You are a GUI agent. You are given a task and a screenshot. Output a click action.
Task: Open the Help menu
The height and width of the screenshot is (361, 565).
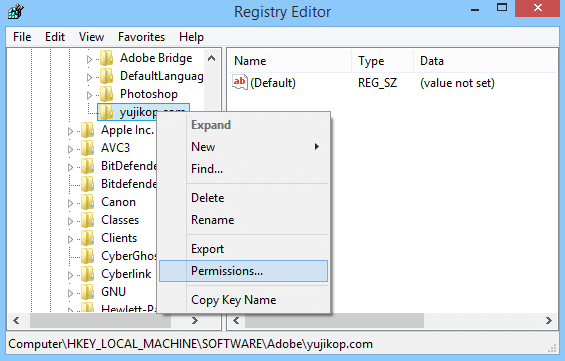pos(191,37)
